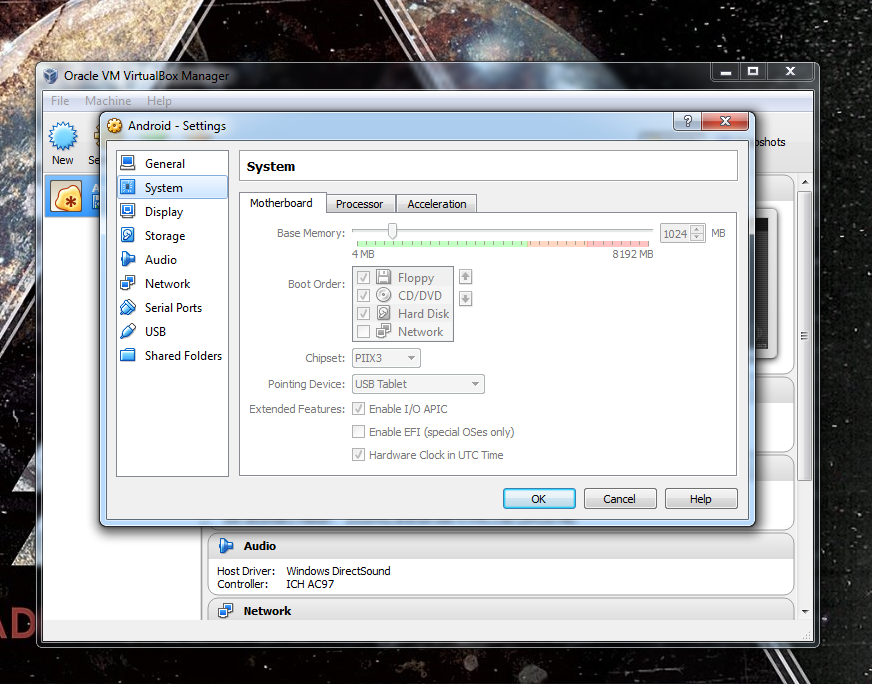The image size is (872, 684).
Task: Switch to the Acceleration tab
Action: (x=437, y=204)
